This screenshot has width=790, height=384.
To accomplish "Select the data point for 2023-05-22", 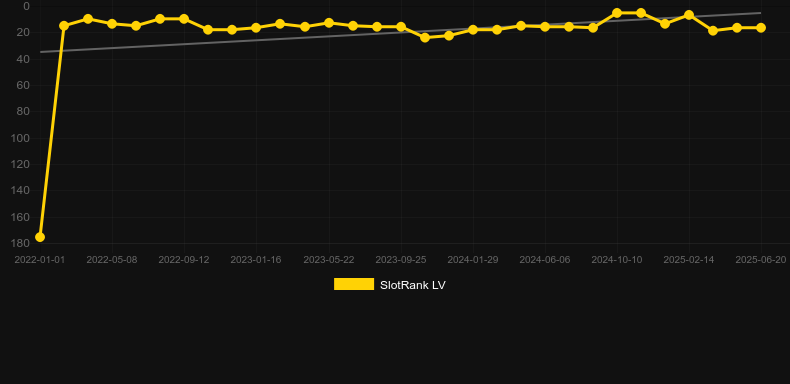I will [329, 23].
